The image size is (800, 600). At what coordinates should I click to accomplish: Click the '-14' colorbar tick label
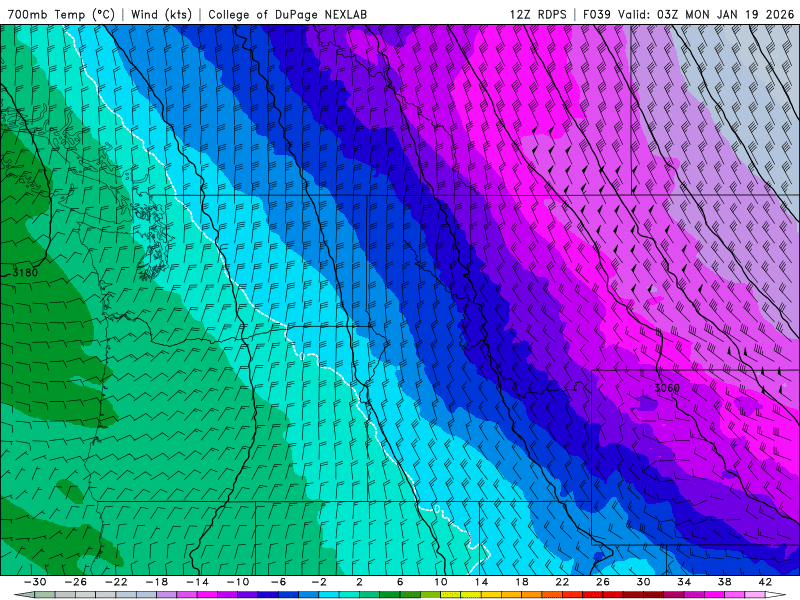click(x=197, y=582)
